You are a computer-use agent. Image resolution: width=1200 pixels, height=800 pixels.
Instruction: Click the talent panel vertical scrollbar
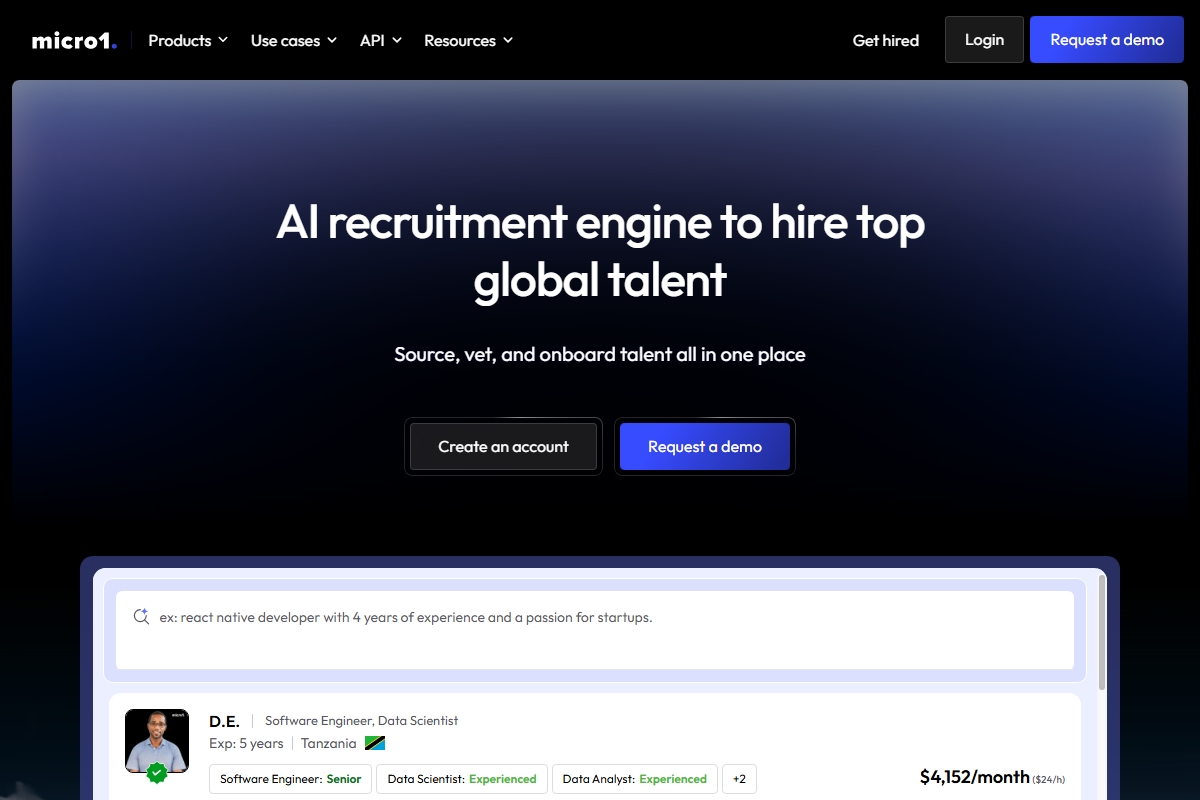[1102, 632]
